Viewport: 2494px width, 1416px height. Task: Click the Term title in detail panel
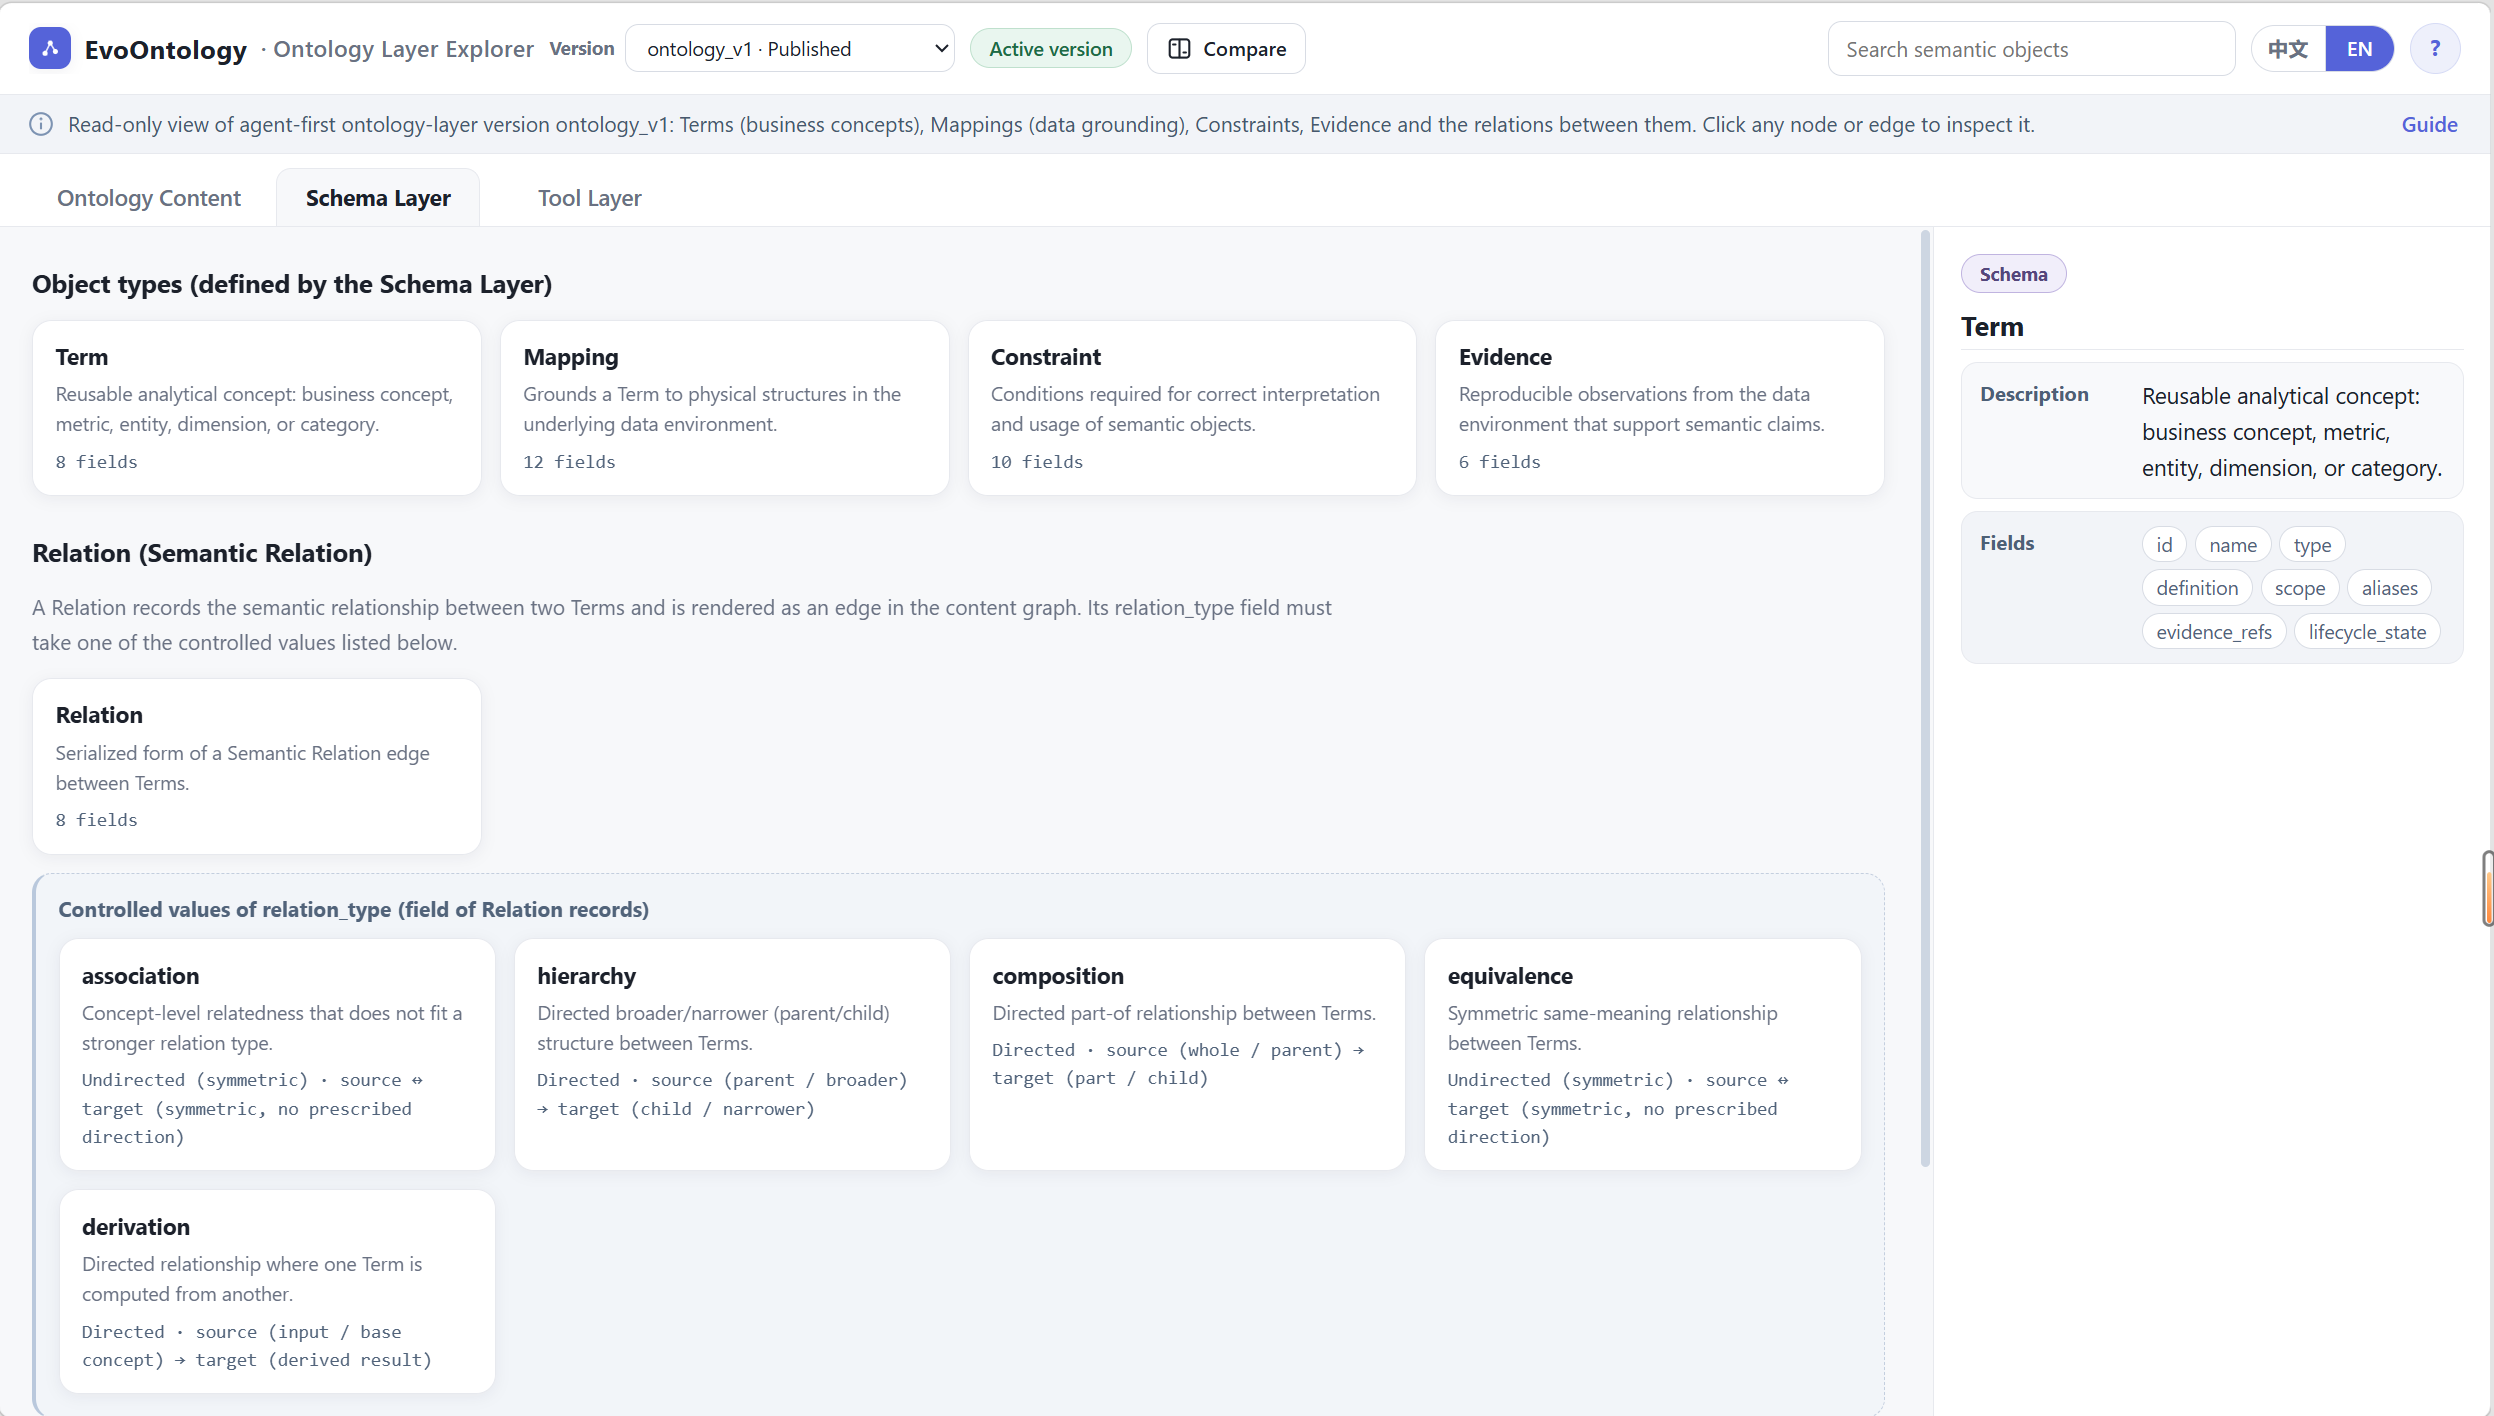(x=1992, y=327)
